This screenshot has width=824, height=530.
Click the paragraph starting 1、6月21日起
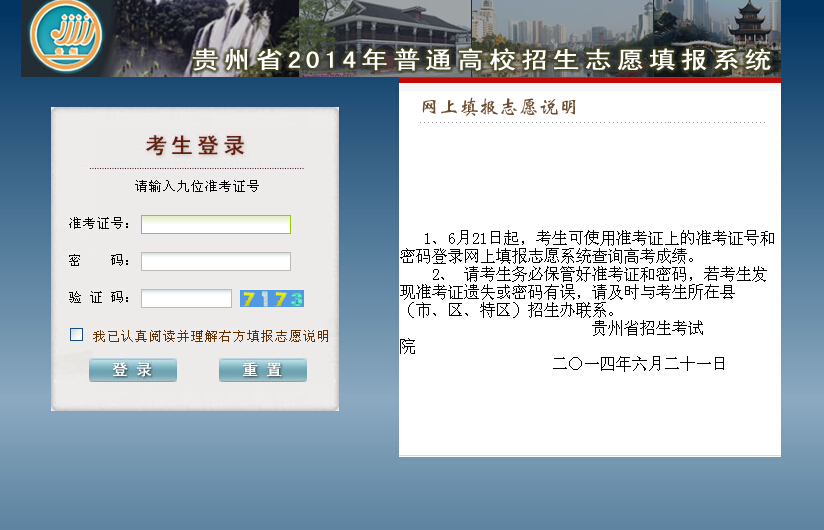point(588,247)
